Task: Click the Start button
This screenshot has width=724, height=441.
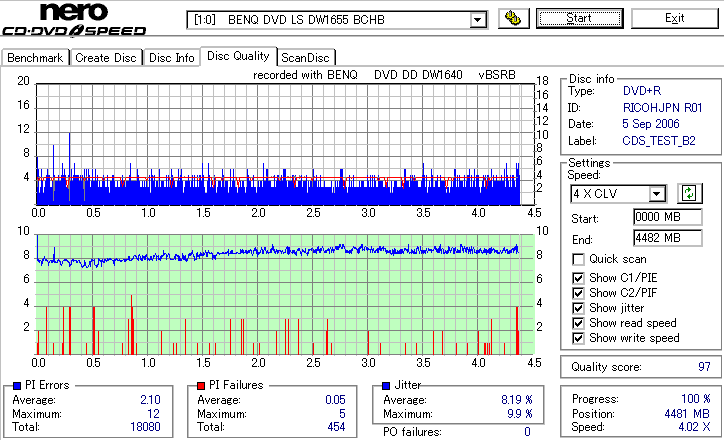Action: [x=579, y=18]
